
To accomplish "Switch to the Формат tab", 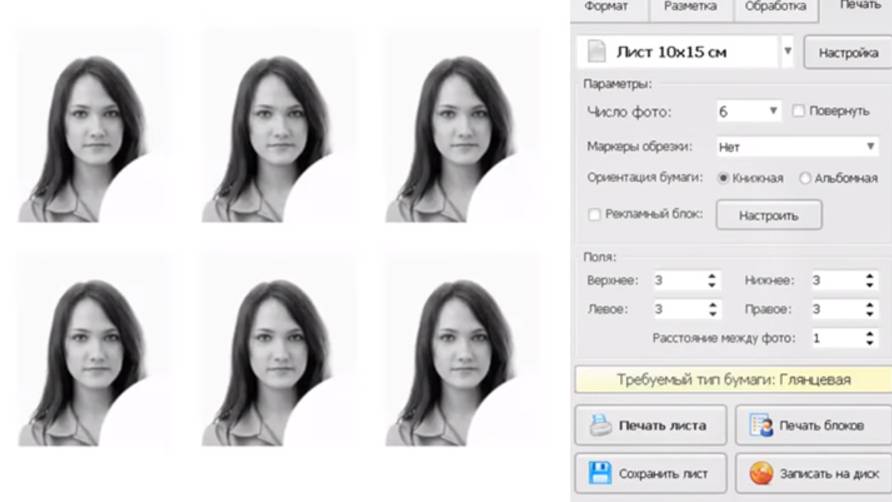I will pyautogui.click(x=608, y=8).
